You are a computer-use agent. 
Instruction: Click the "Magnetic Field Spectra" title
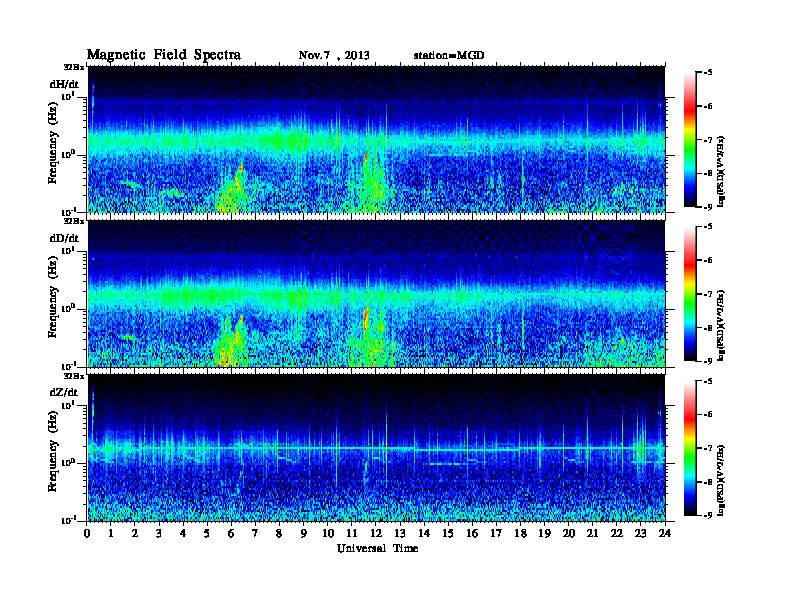point(164,55)
